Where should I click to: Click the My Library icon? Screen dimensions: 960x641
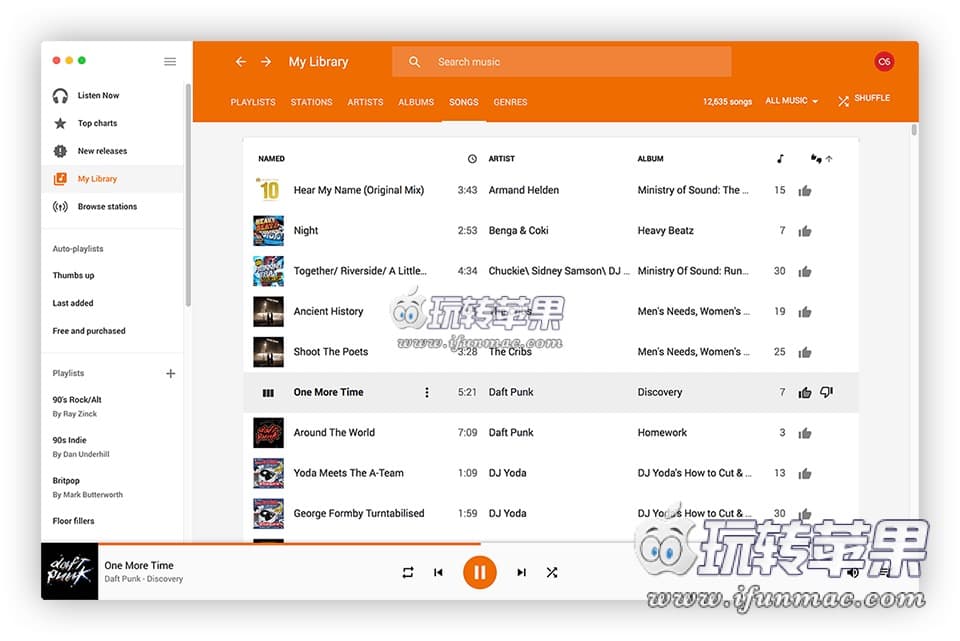(x=60, y=179)
